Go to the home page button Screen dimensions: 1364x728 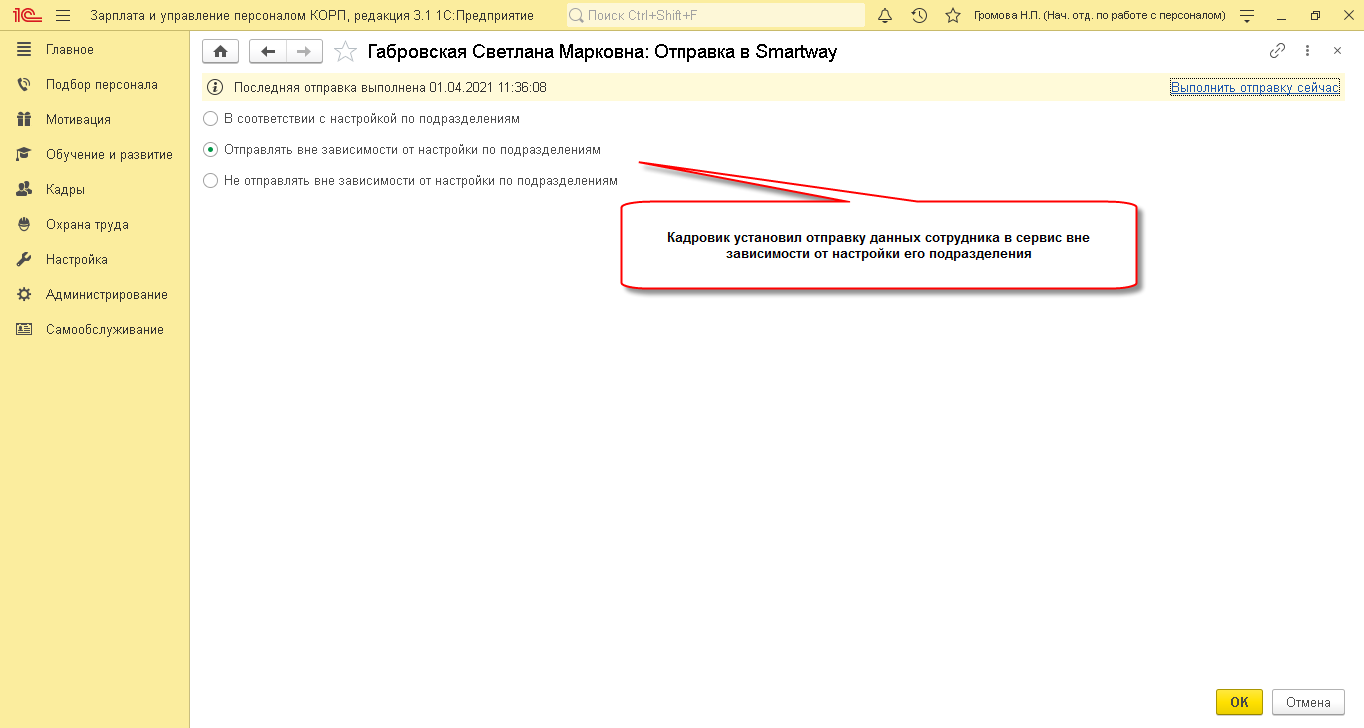pos(220,52)
